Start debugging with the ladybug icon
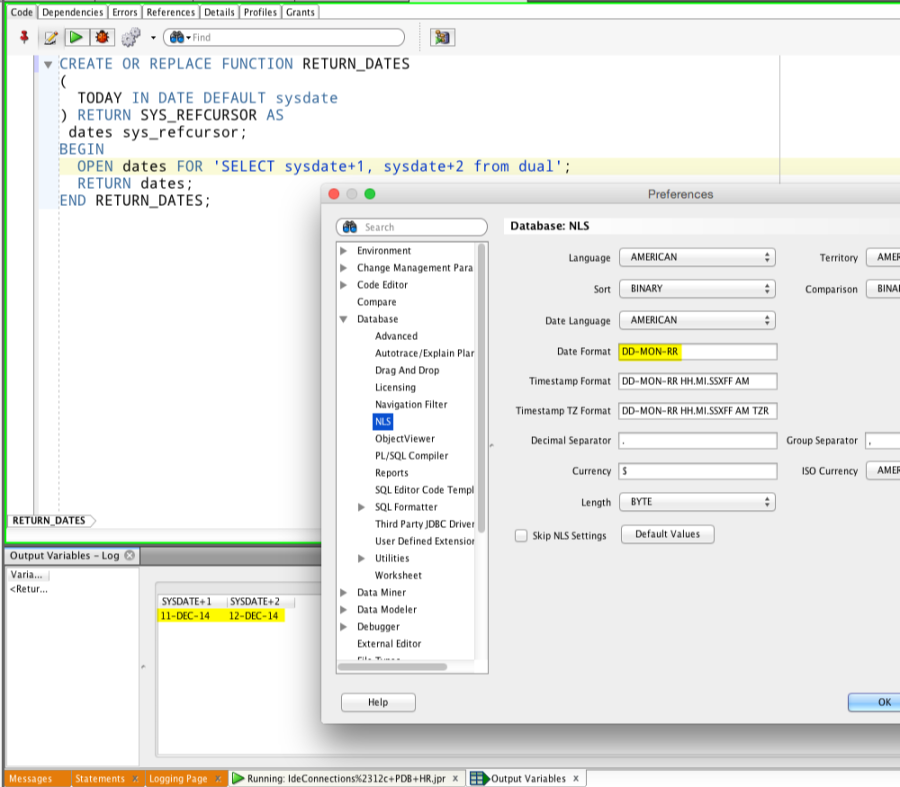Image resolution: width=900 pixels, height=787 pixels. click(102, 38)
